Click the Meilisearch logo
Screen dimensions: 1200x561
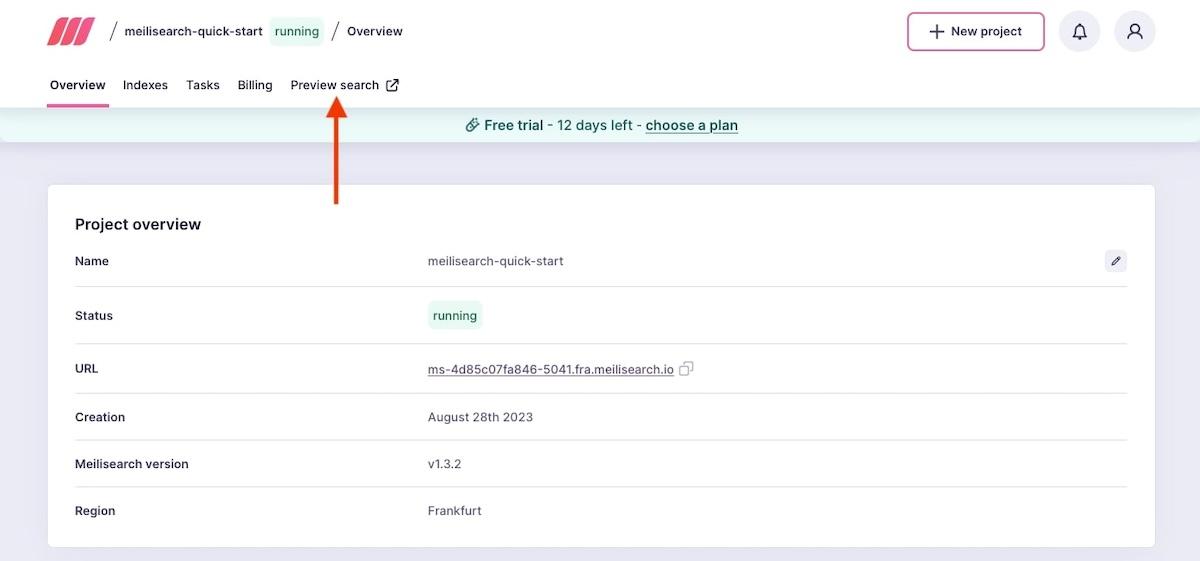pos(70,31)
